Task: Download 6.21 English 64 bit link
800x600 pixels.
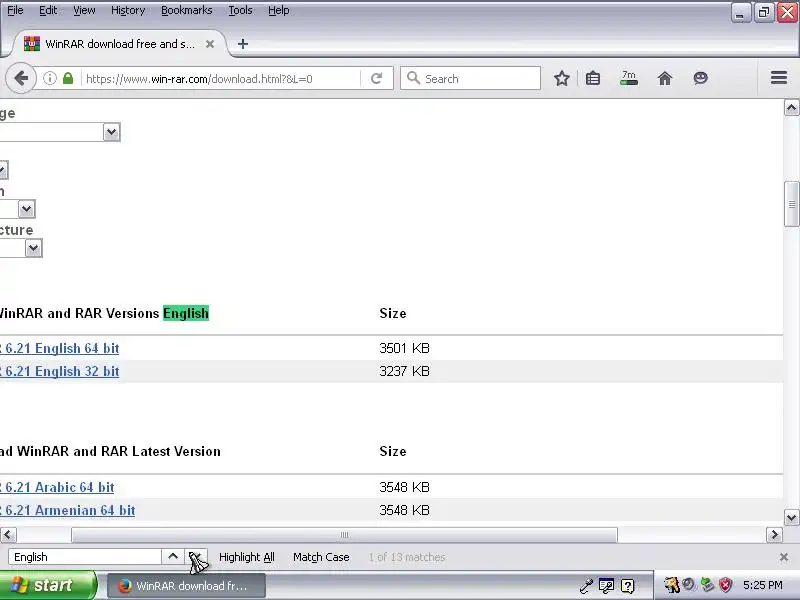Action: pyautogui.click(x=60, y=348)
